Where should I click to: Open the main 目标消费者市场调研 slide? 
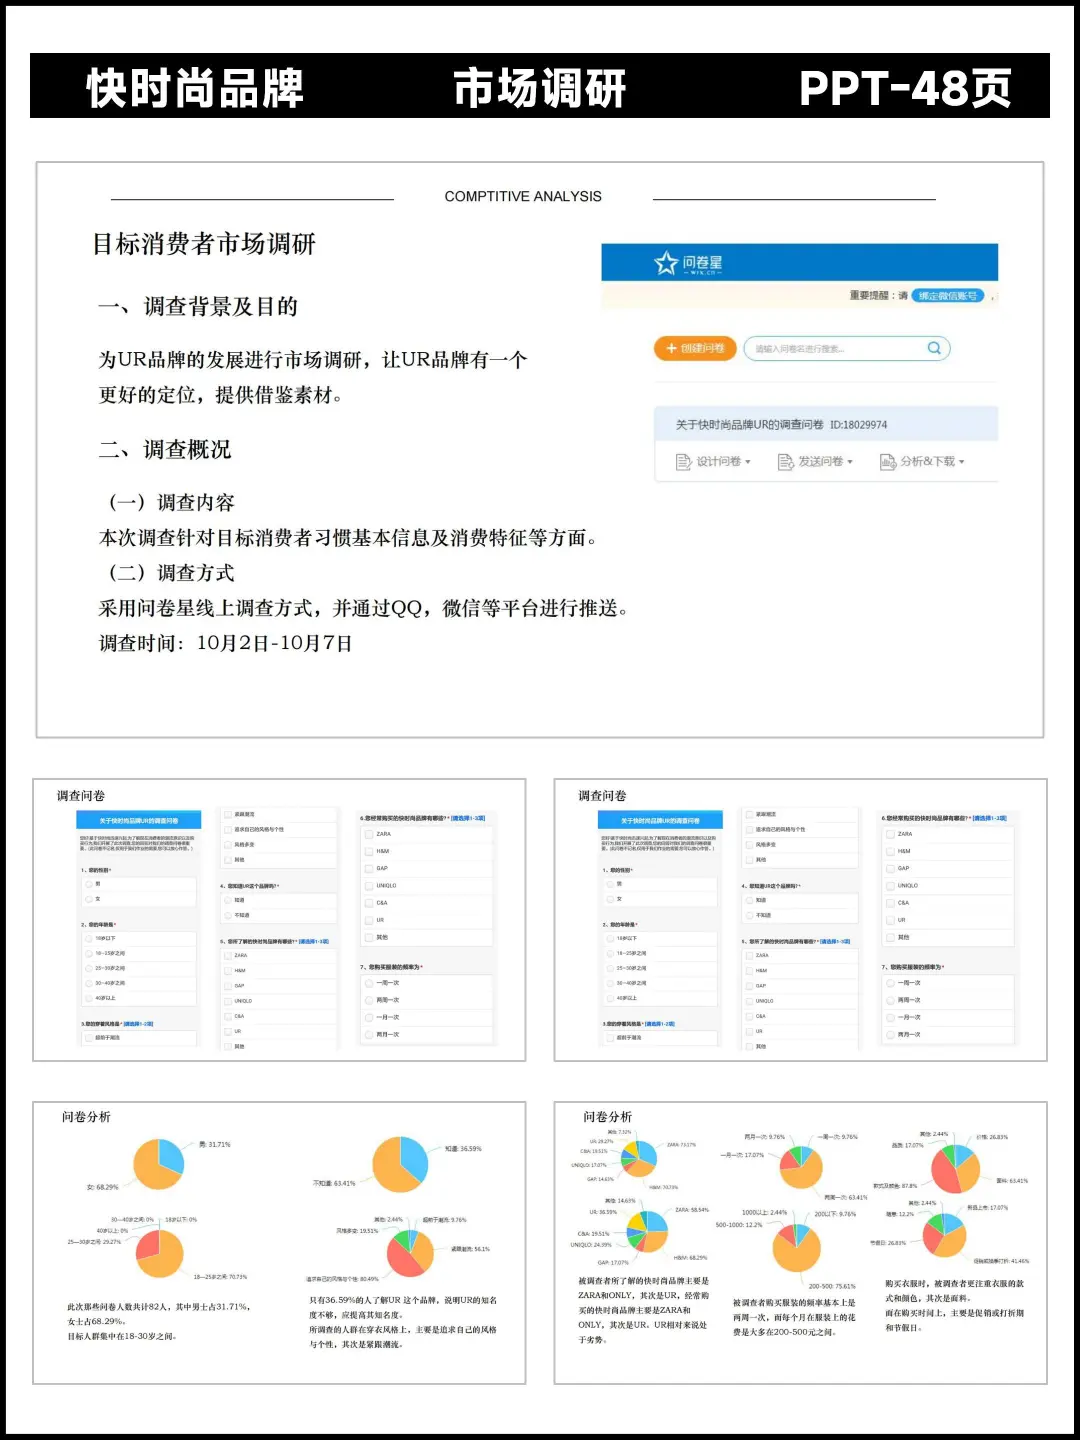540,450
